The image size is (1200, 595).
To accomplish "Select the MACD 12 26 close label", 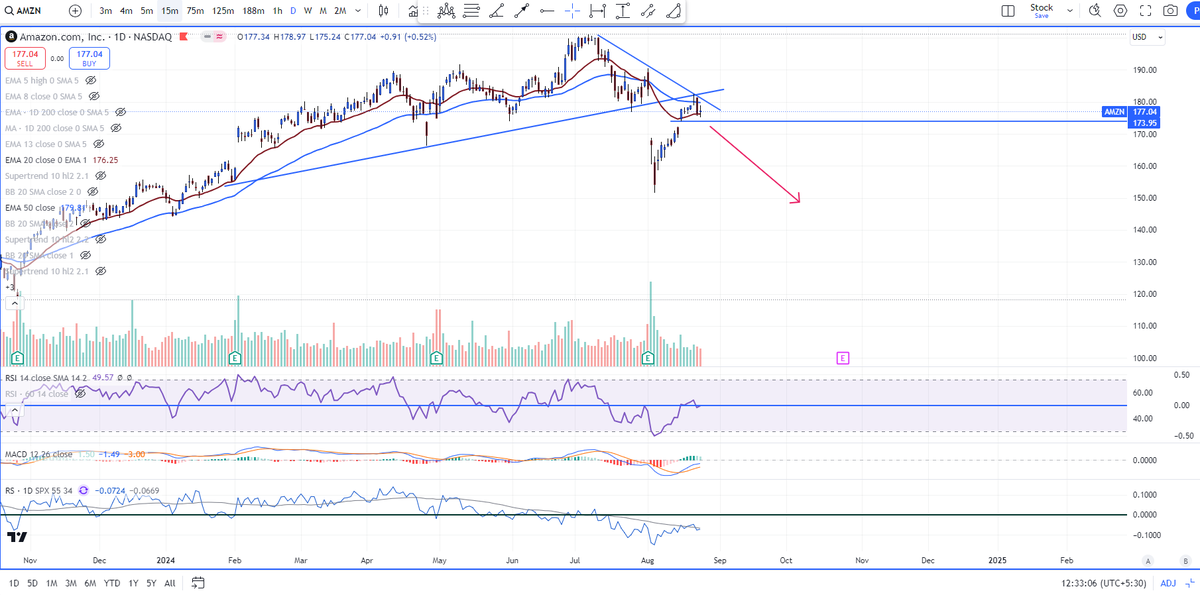I will click(x=38, y=455).
